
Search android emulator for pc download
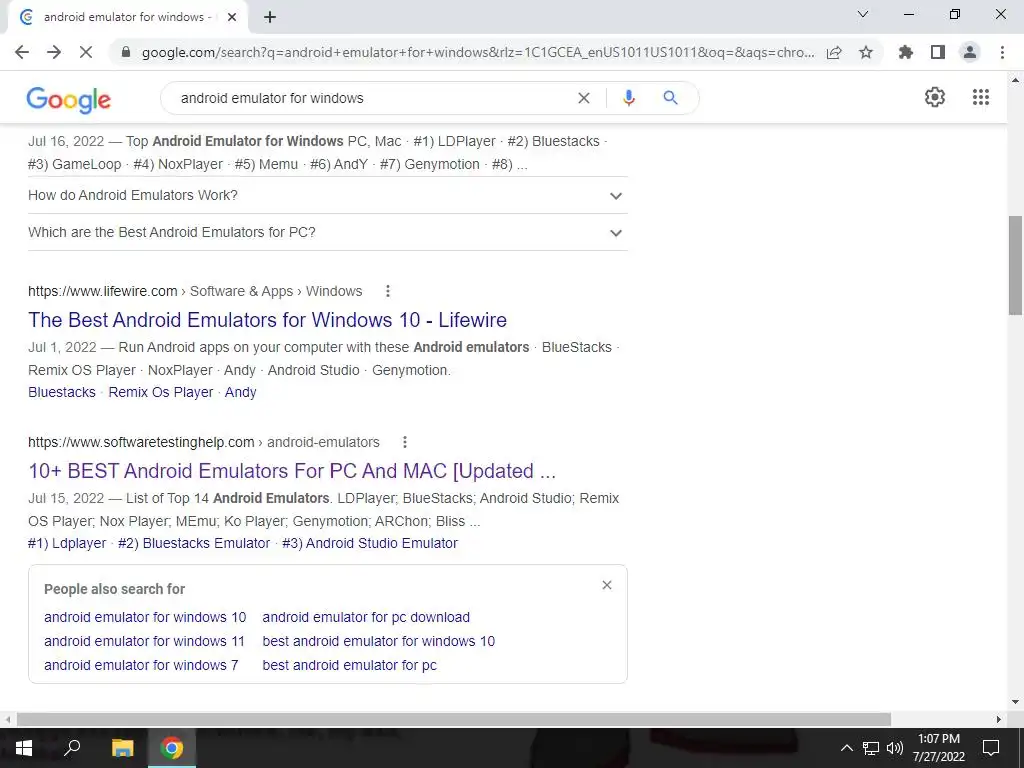click(366, 617)
